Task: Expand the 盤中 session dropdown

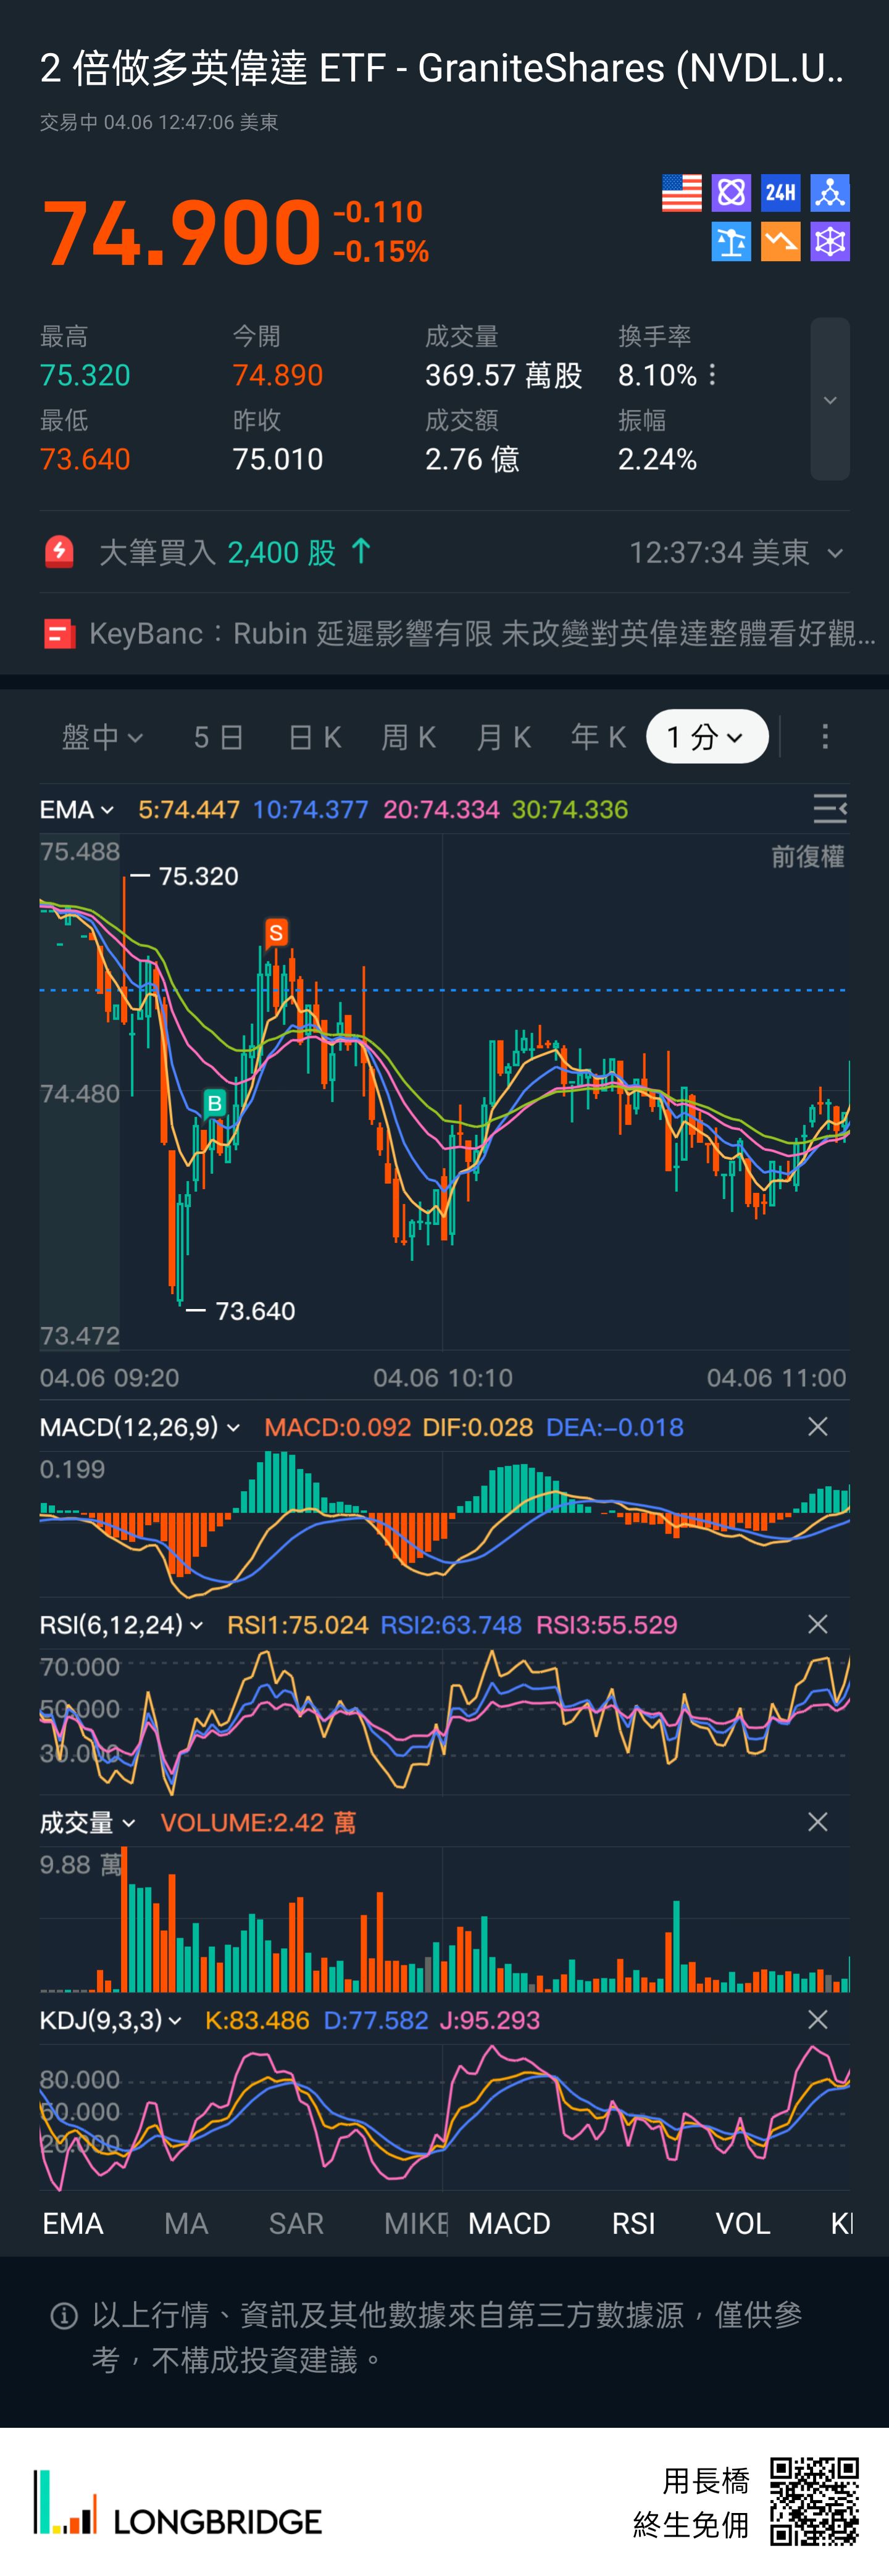Action: pos(102,737)
